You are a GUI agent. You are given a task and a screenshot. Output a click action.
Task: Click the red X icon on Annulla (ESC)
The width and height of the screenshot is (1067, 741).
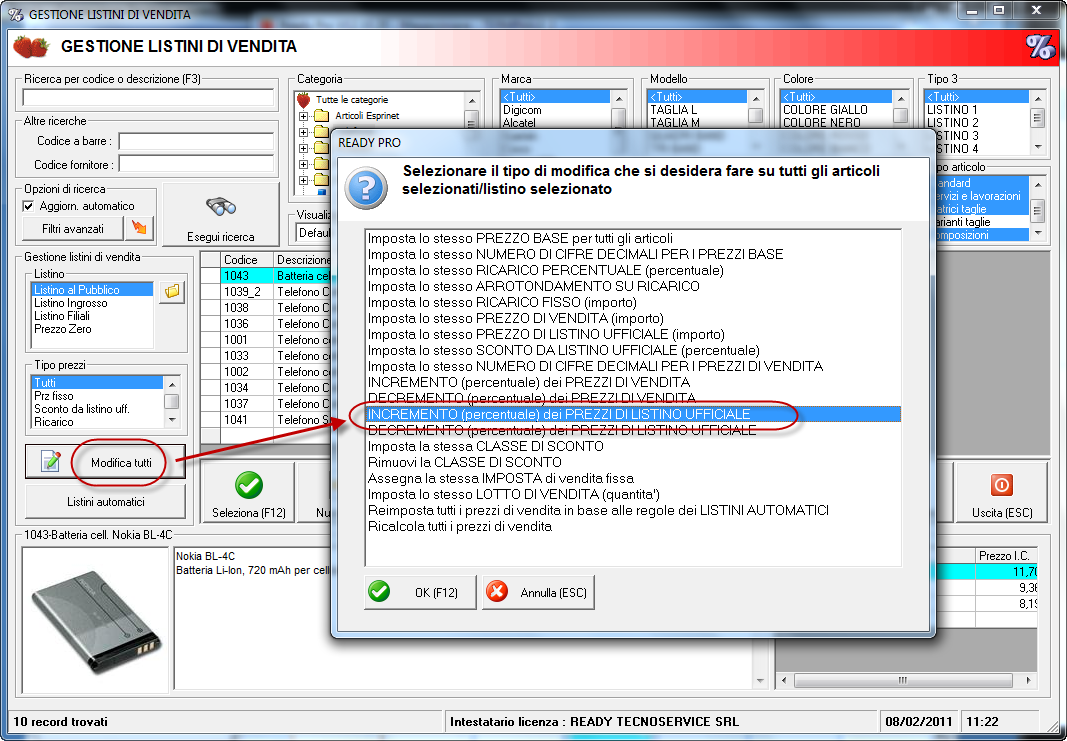point(497,591)
